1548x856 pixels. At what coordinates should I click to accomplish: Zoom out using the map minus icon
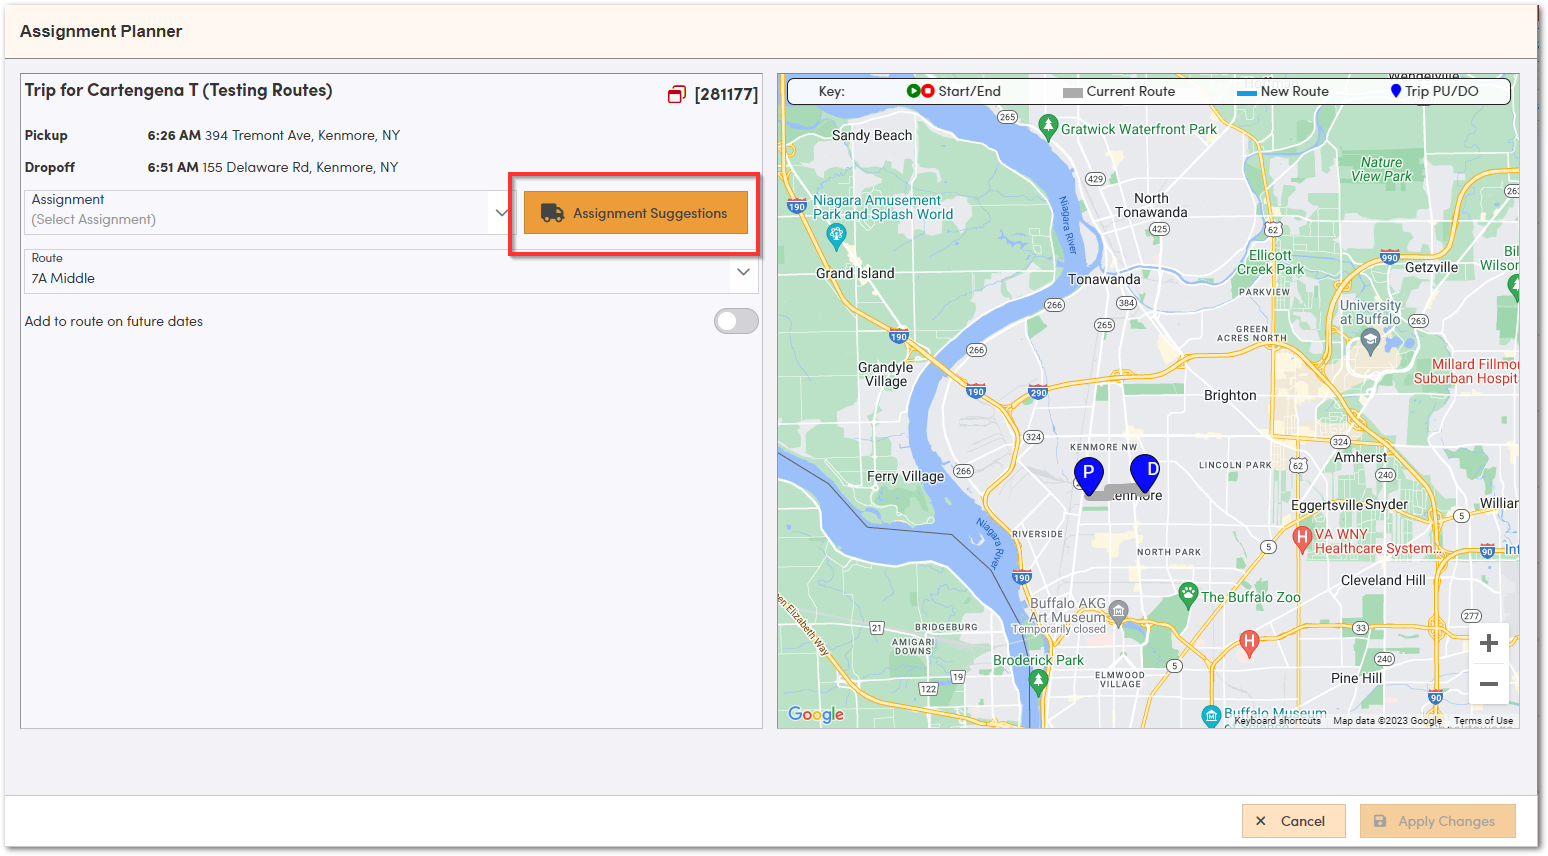(1488, 684)
